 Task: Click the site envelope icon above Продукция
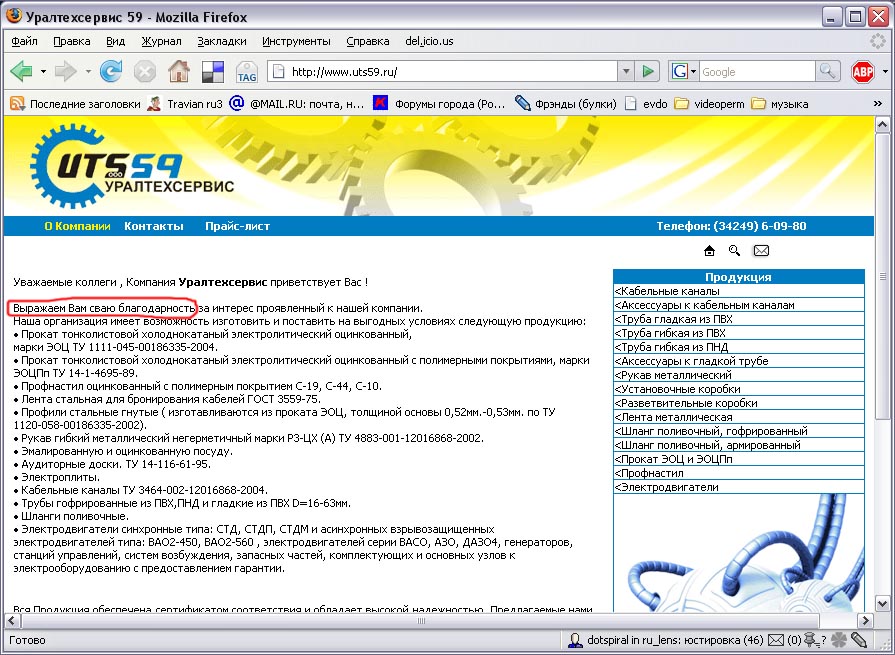761,250
